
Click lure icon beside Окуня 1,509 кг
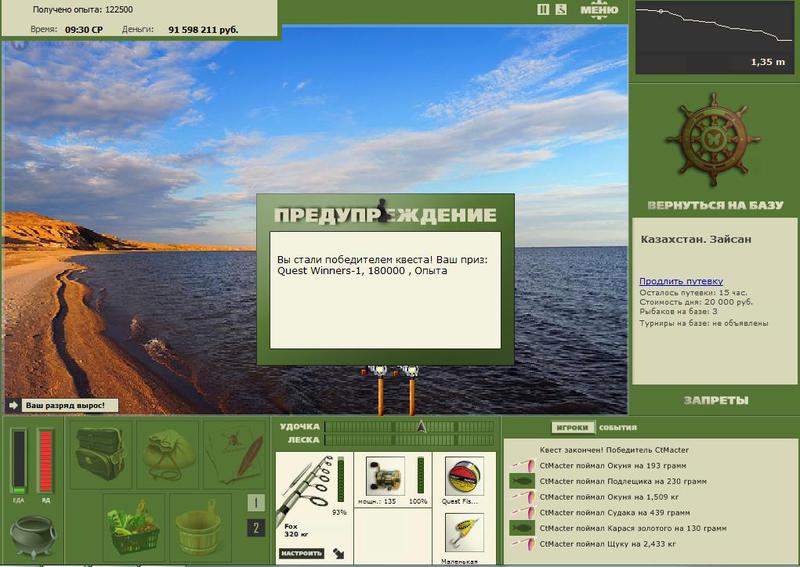pyautogui.click(x=522, y=497)
